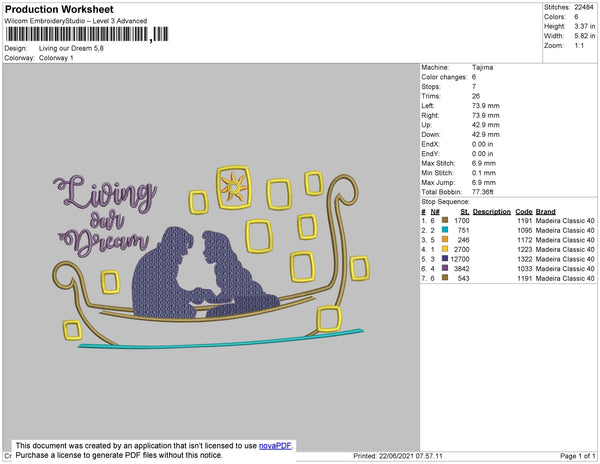Click the Min Stitch value '0.1 mm'
This screenshot has width=600, height=464.
[x=484, y=173]
